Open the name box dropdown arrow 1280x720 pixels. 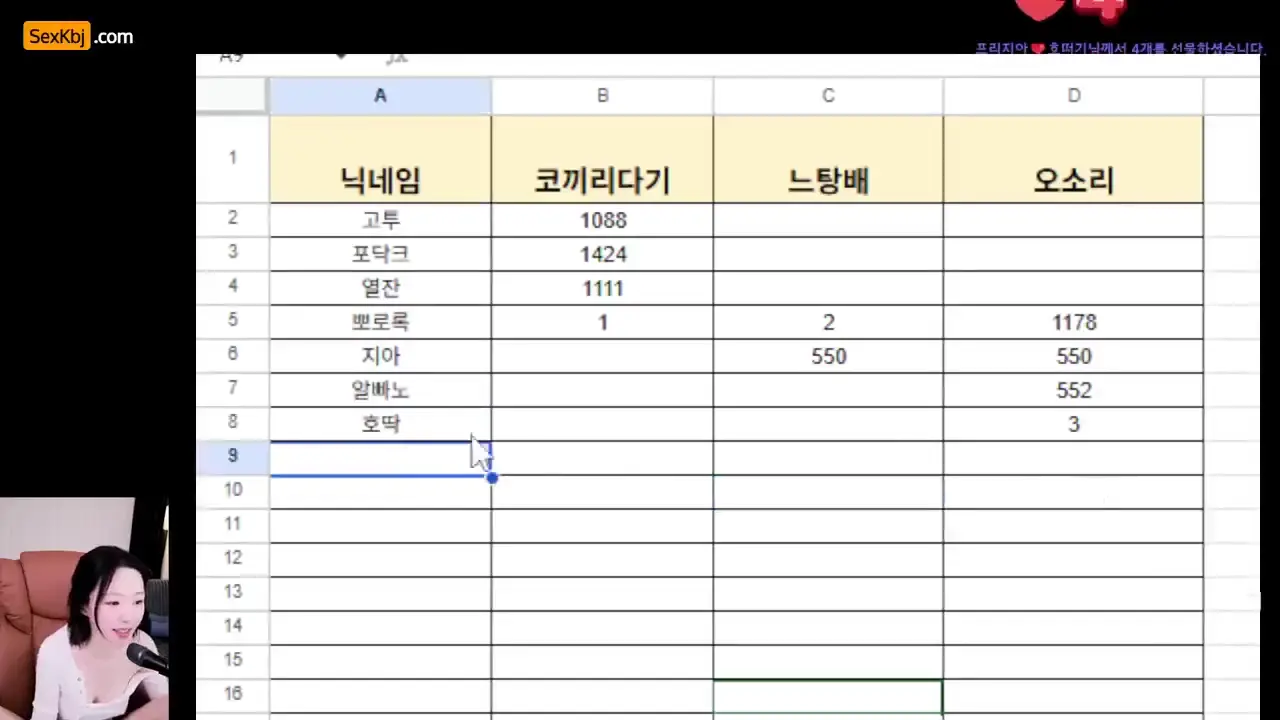pos(341,58)
